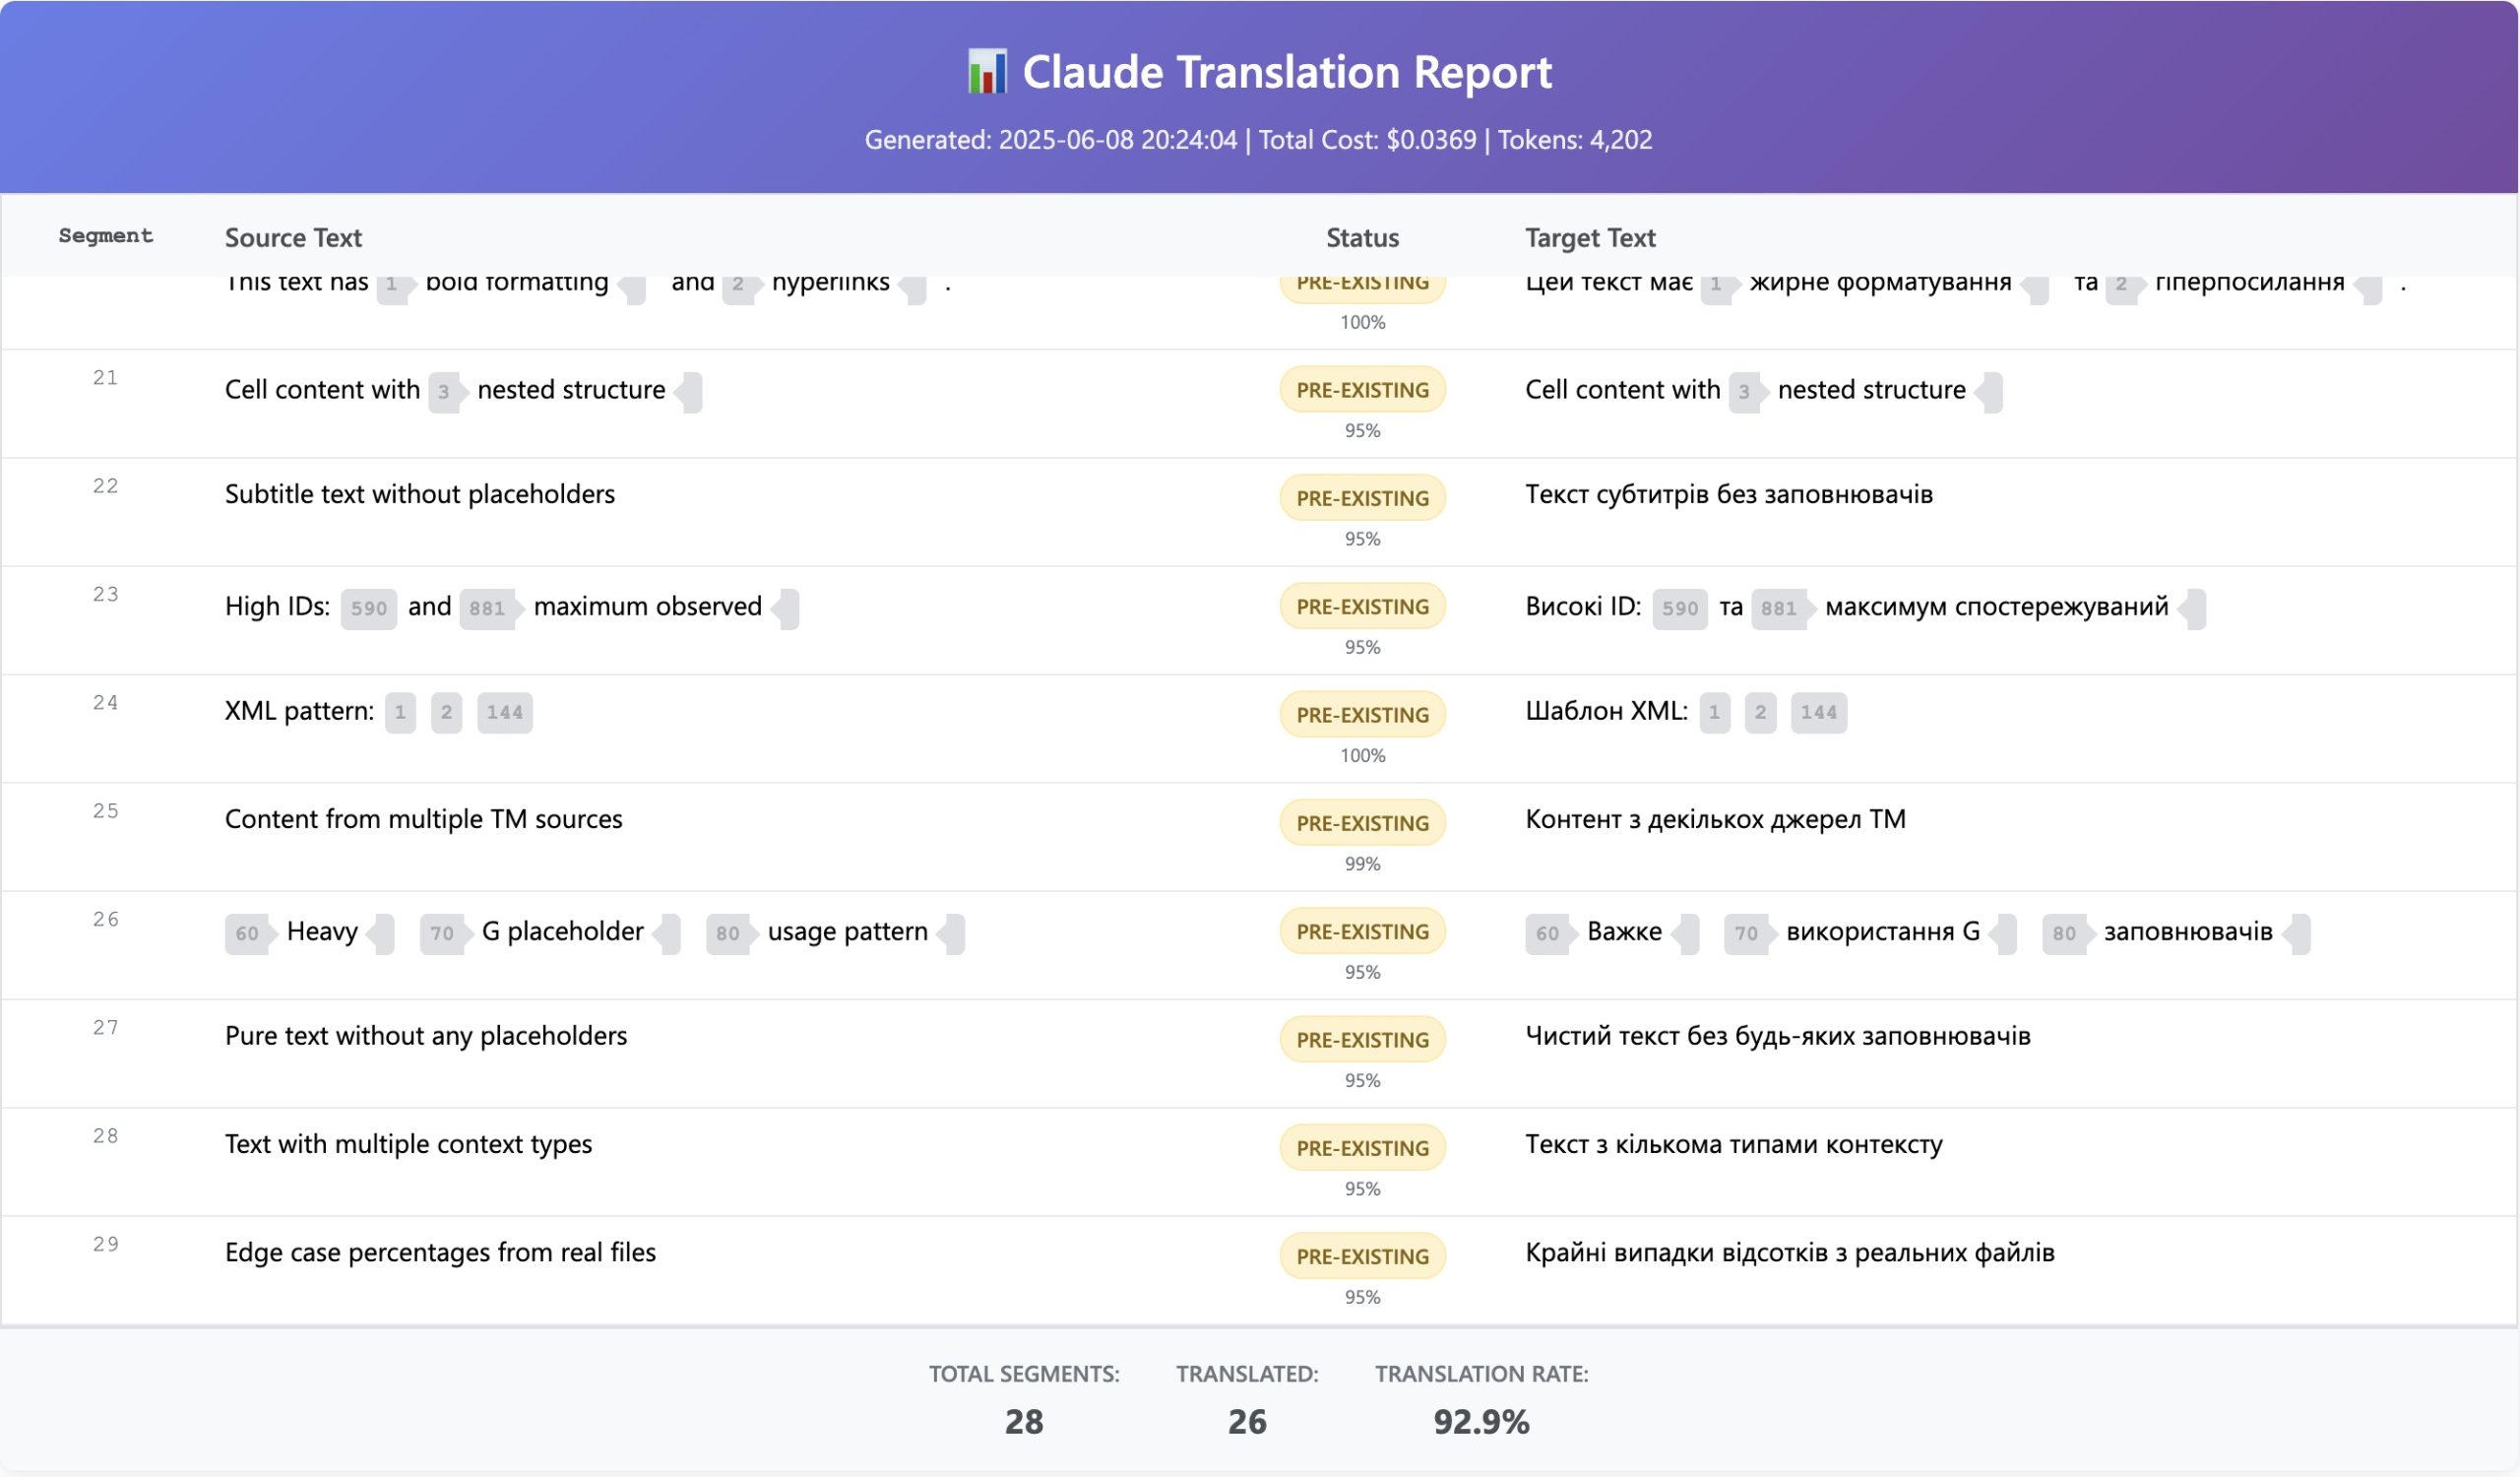The width and height of the screenshot is (2520, 1477).
Task: Click segment number 27
Action: 105,1027
